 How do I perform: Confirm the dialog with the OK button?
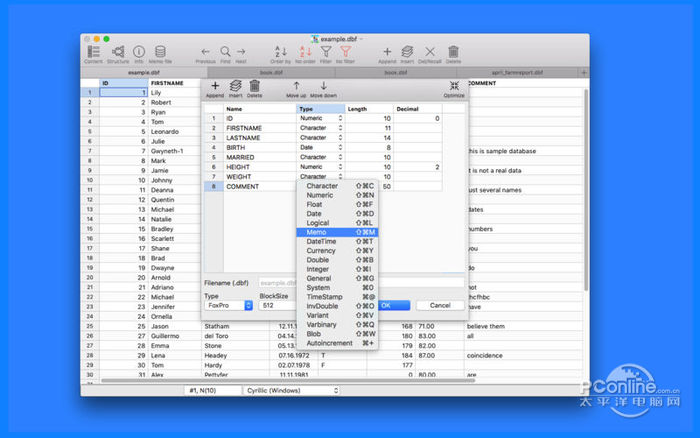[386, 305]
